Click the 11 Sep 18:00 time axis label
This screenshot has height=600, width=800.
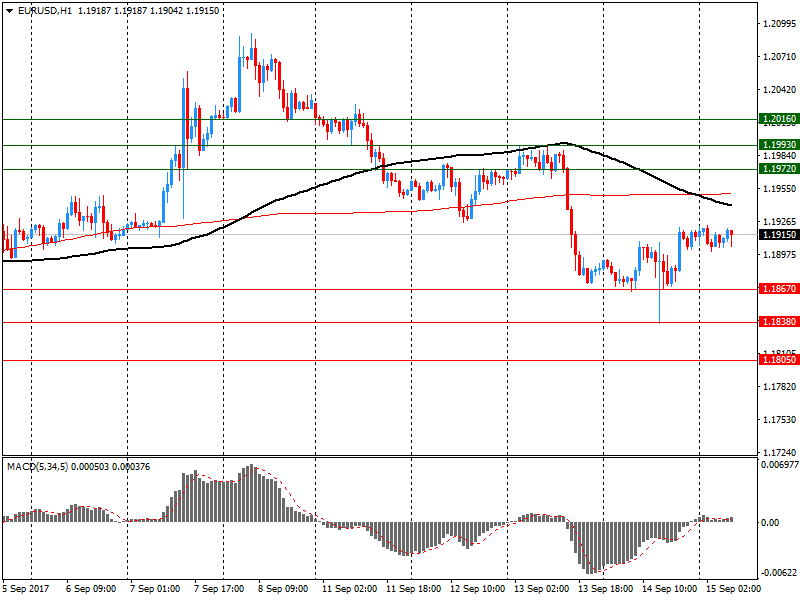(413, 589)
